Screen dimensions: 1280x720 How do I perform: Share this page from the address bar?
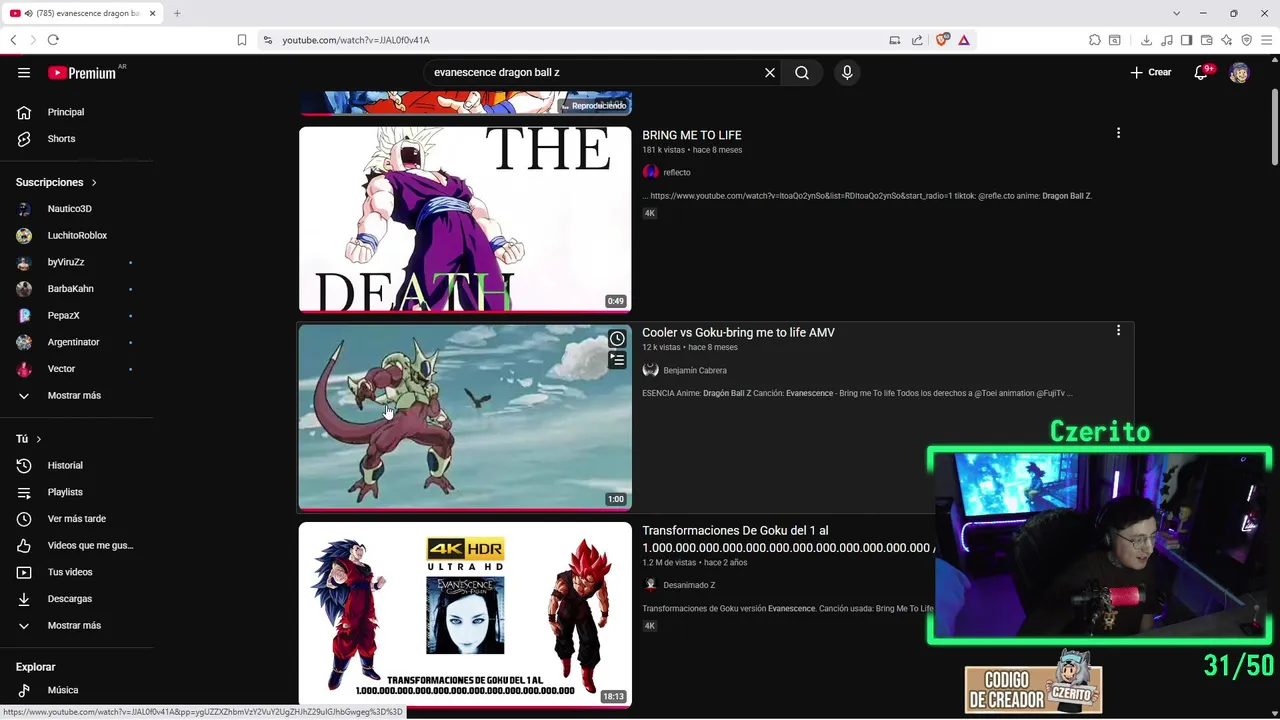click(917, 40)
